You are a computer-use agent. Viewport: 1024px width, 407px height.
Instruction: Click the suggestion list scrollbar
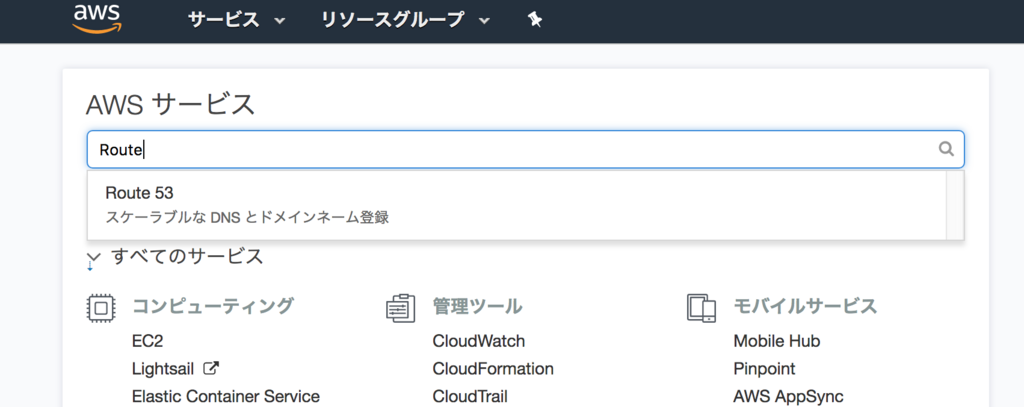click(955, 205)
